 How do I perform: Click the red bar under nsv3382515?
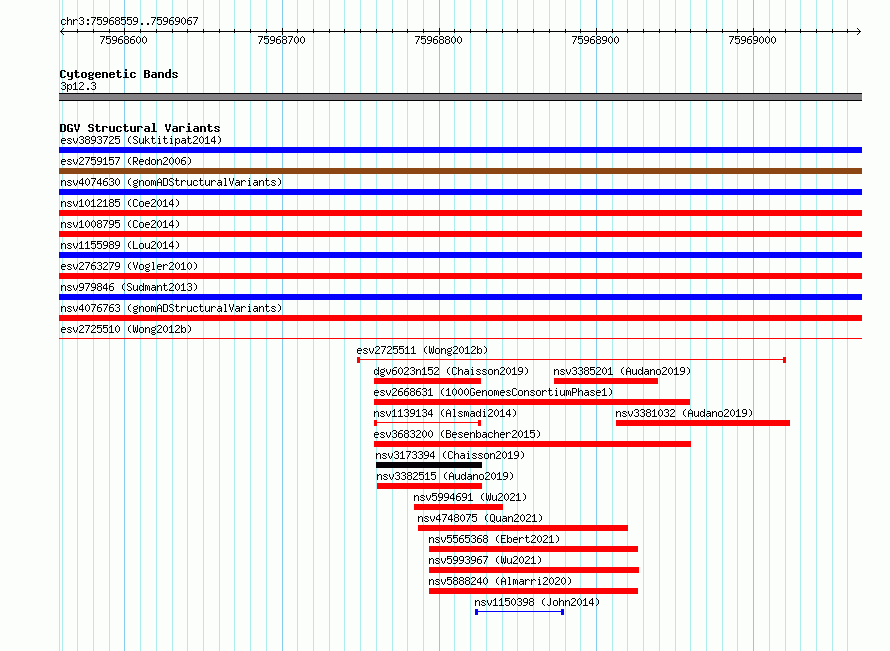point(429,486)
